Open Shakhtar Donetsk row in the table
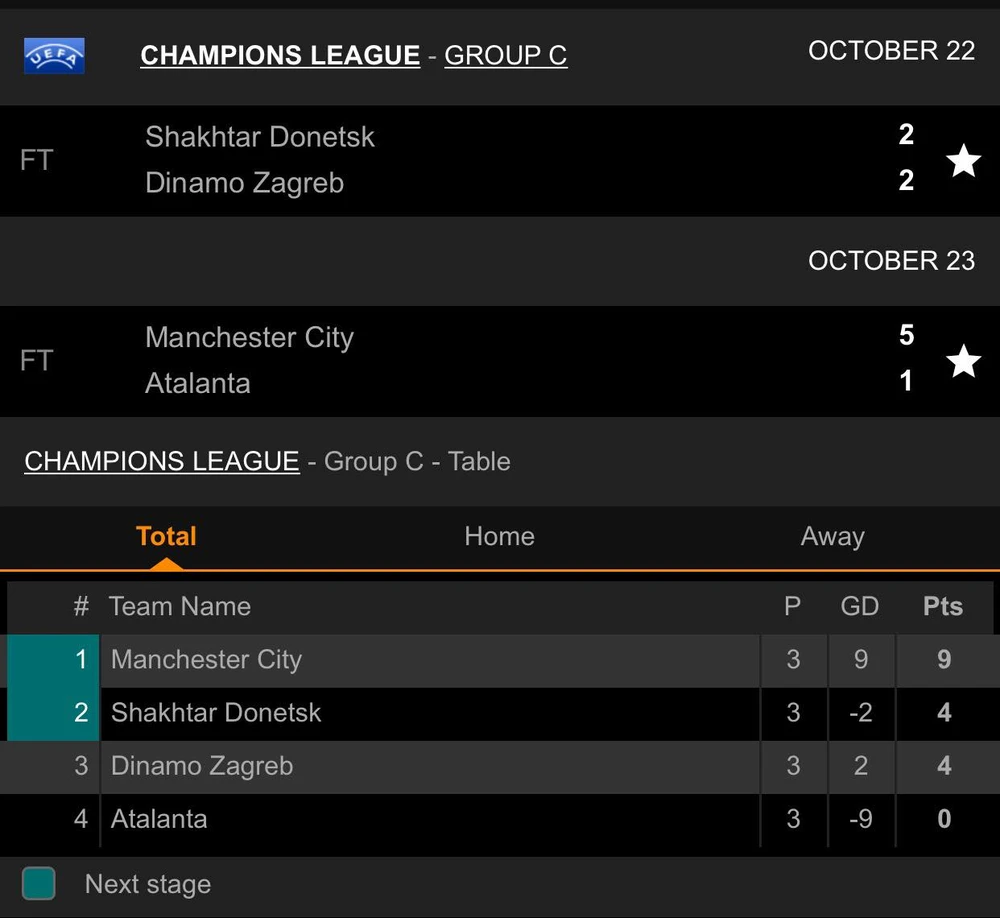This screenshot has width=1000, height=918. click(x=216, y=713)
